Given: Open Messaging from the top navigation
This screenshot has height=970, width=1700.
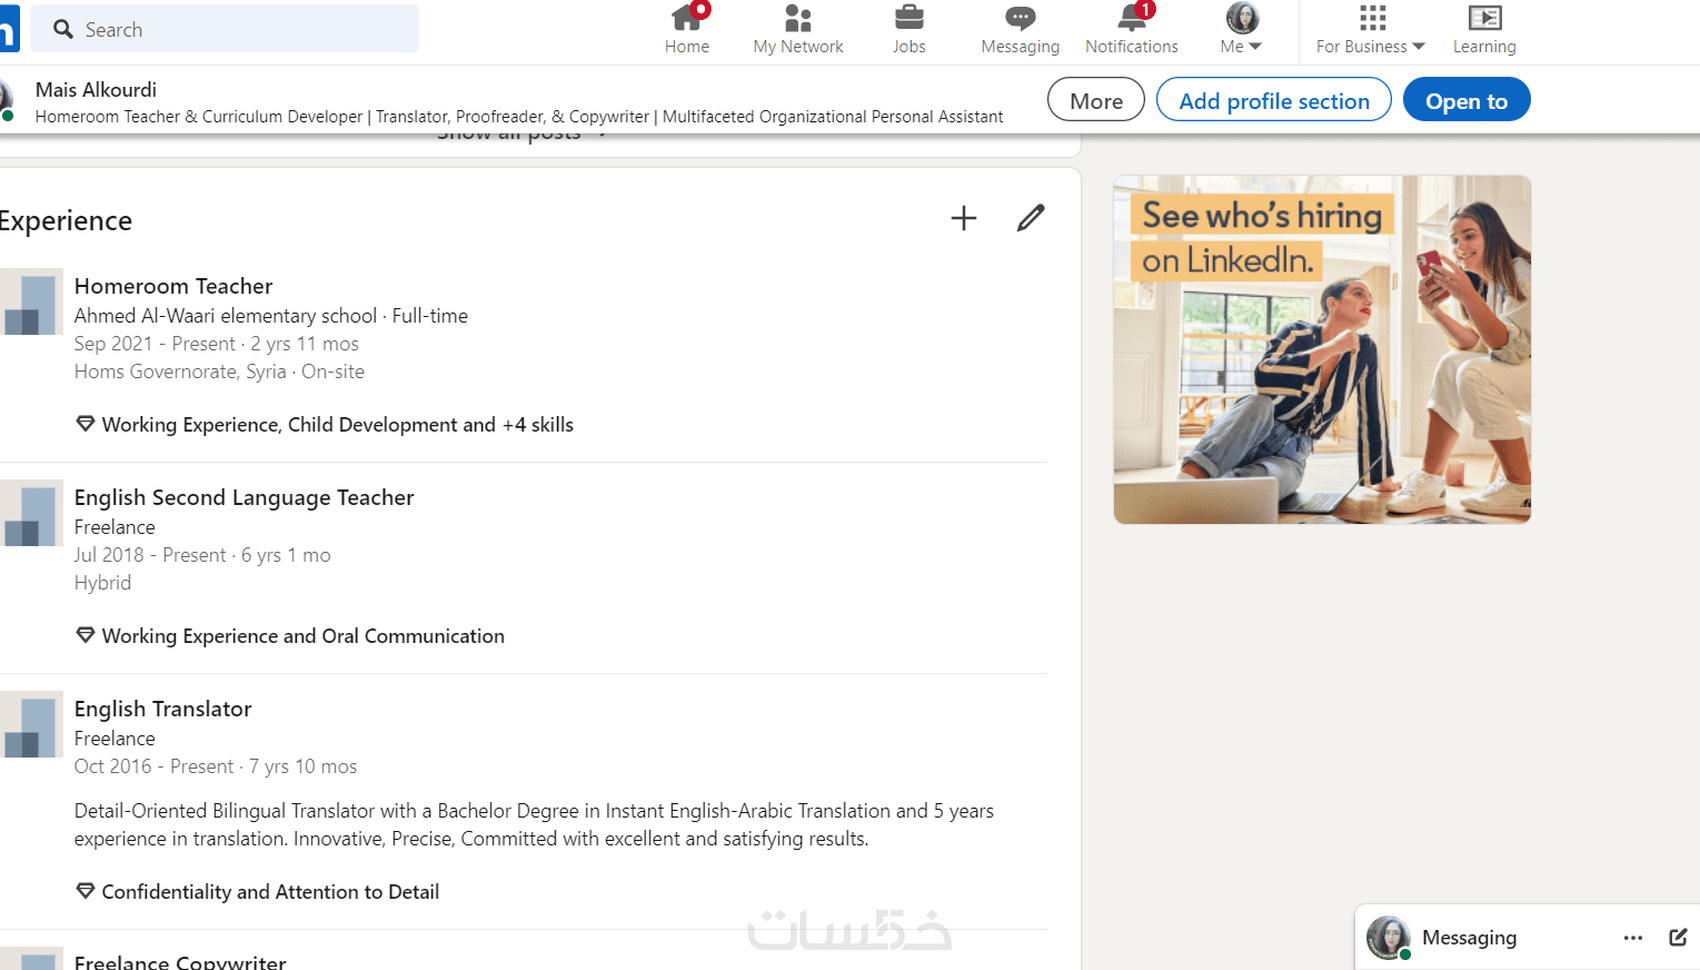Looking at the screenshot, I should [1020, 29].
